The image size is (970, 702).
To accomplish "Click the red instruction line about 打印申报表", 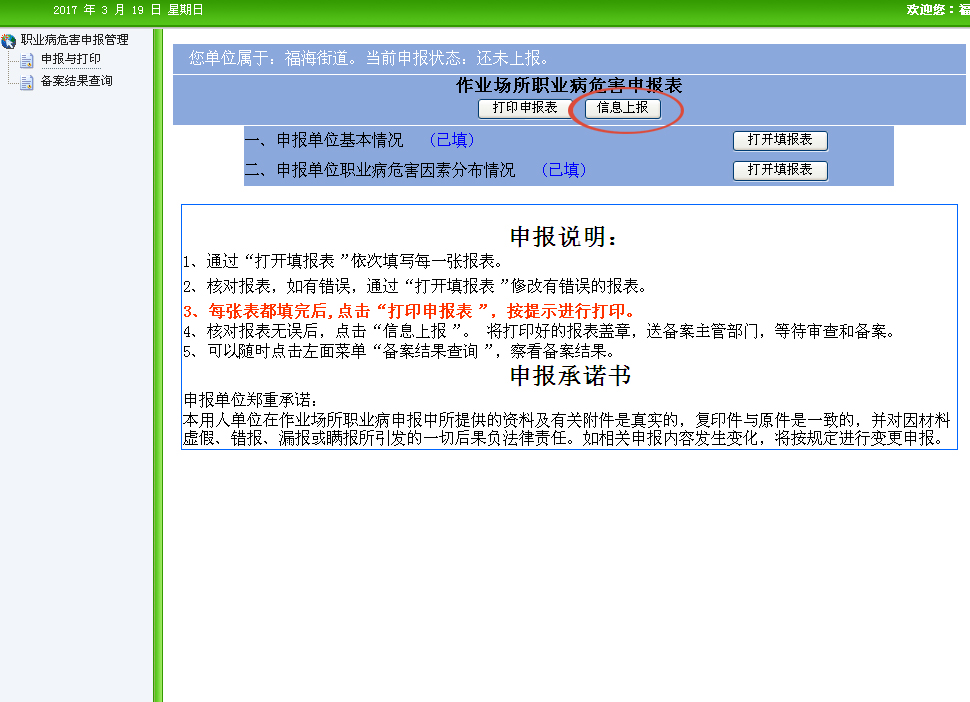I will pos(408,311).
